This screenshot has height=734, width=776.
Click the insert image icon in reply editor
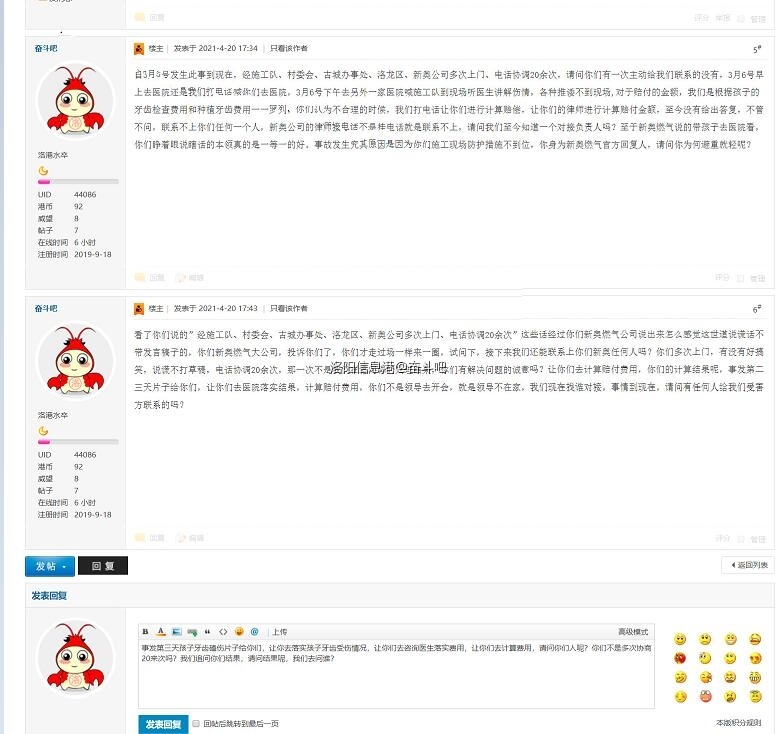[x=175, y=632]
